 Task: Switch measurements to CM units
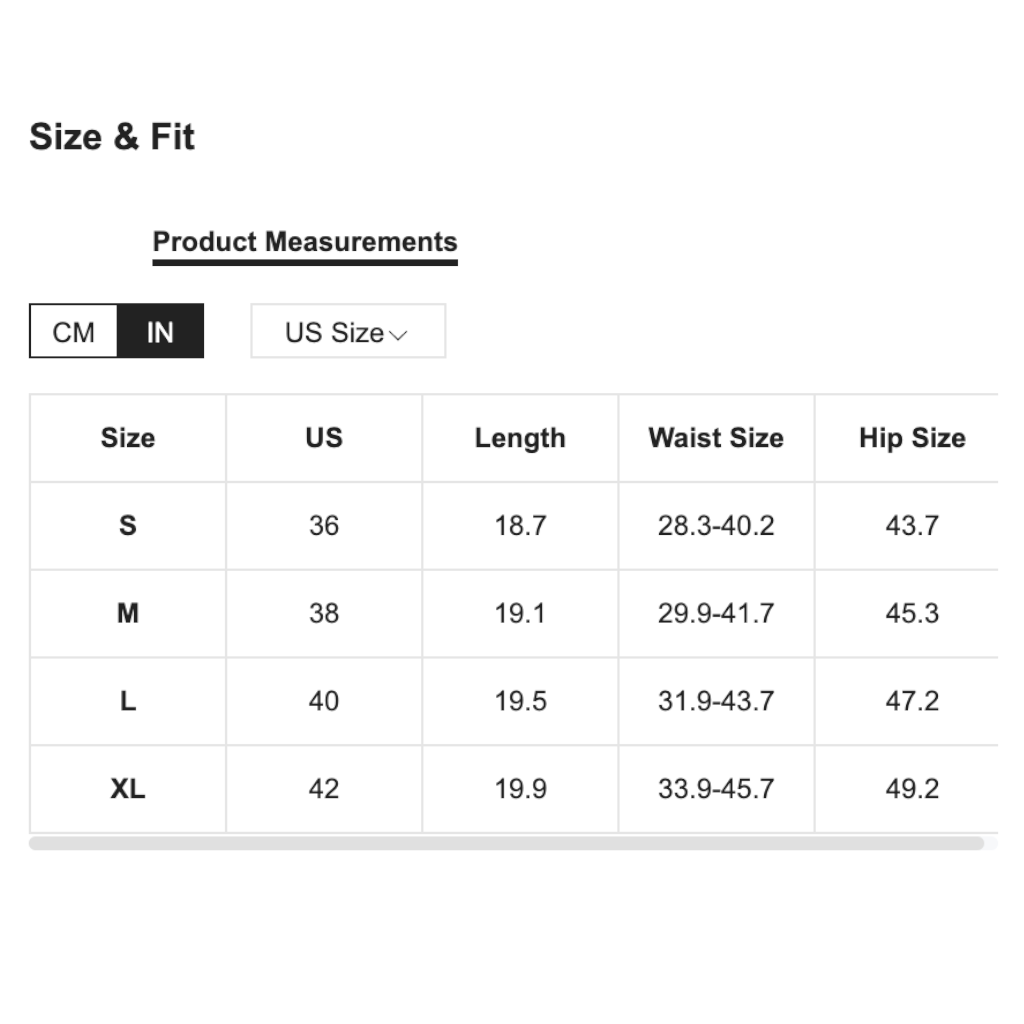[x=73, y=331]
